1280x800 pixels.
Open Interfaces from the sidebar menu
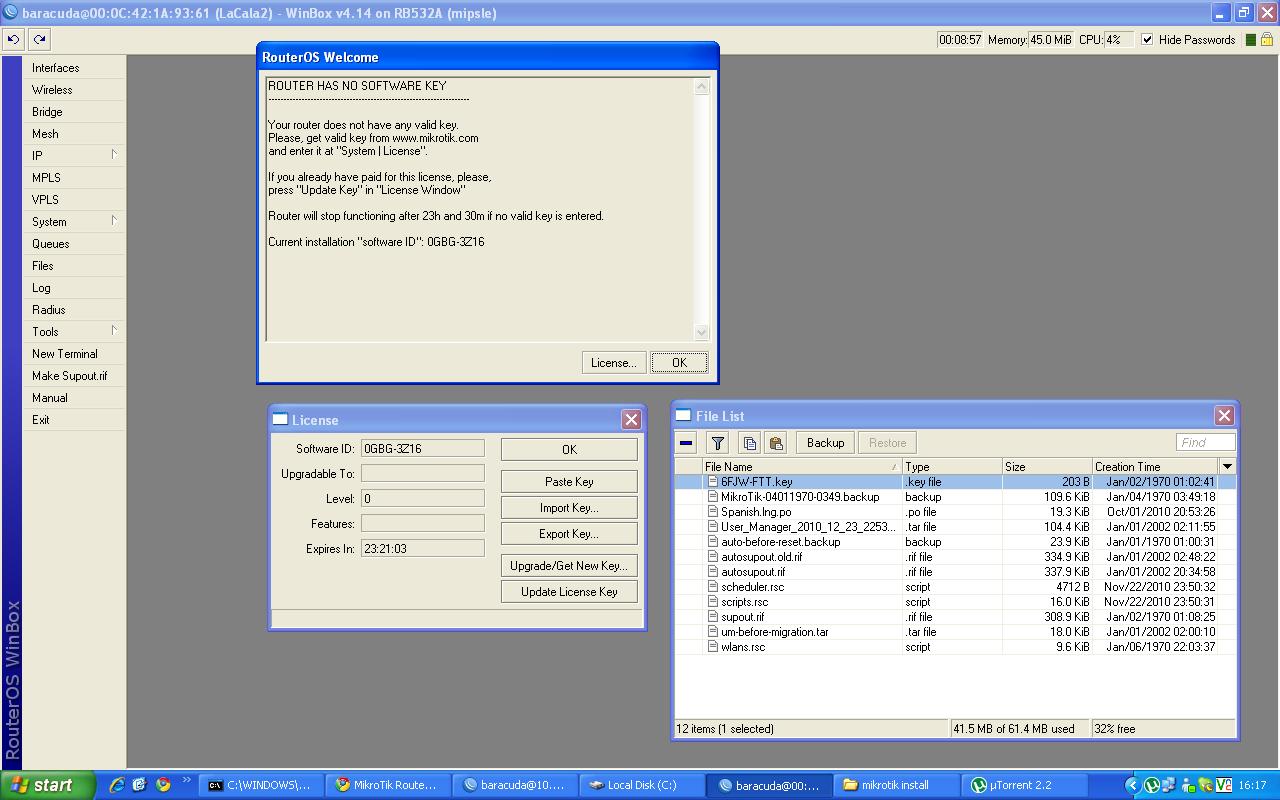point(74,67)
